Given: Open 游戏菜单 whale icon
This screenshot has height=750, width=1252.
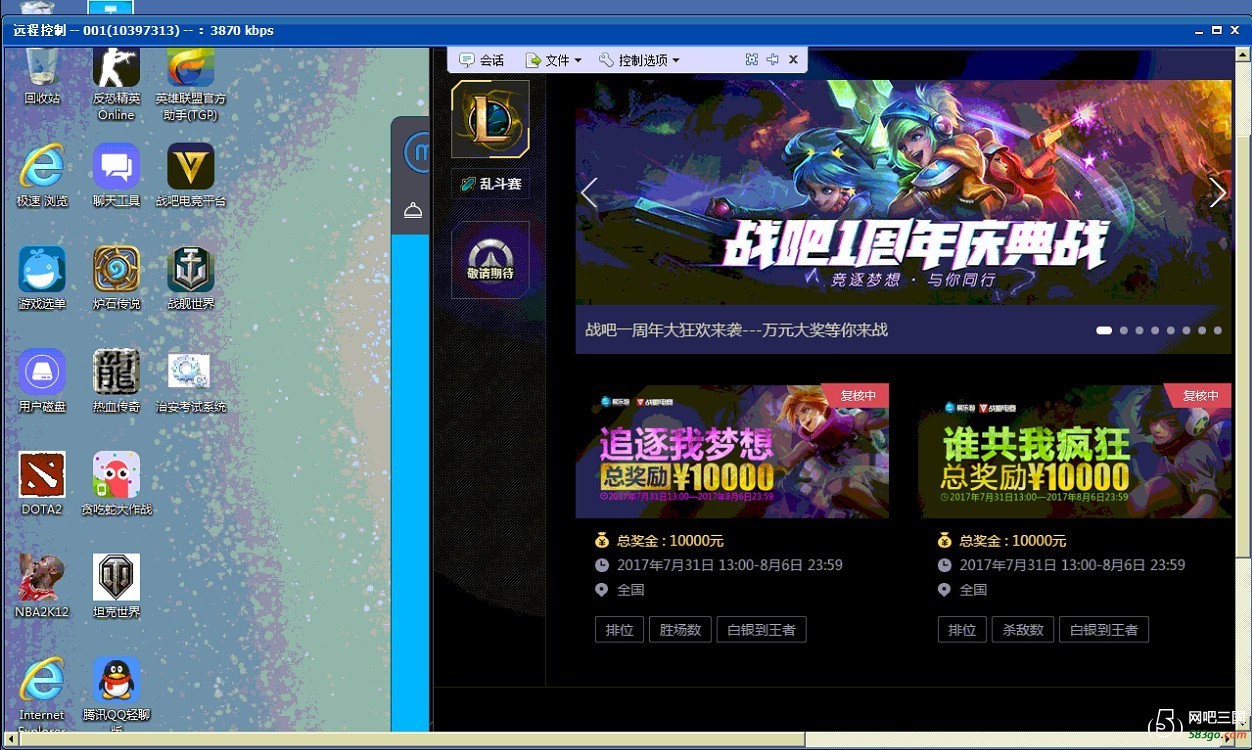Looking at the screenshot, I should (x=42, y=278).
